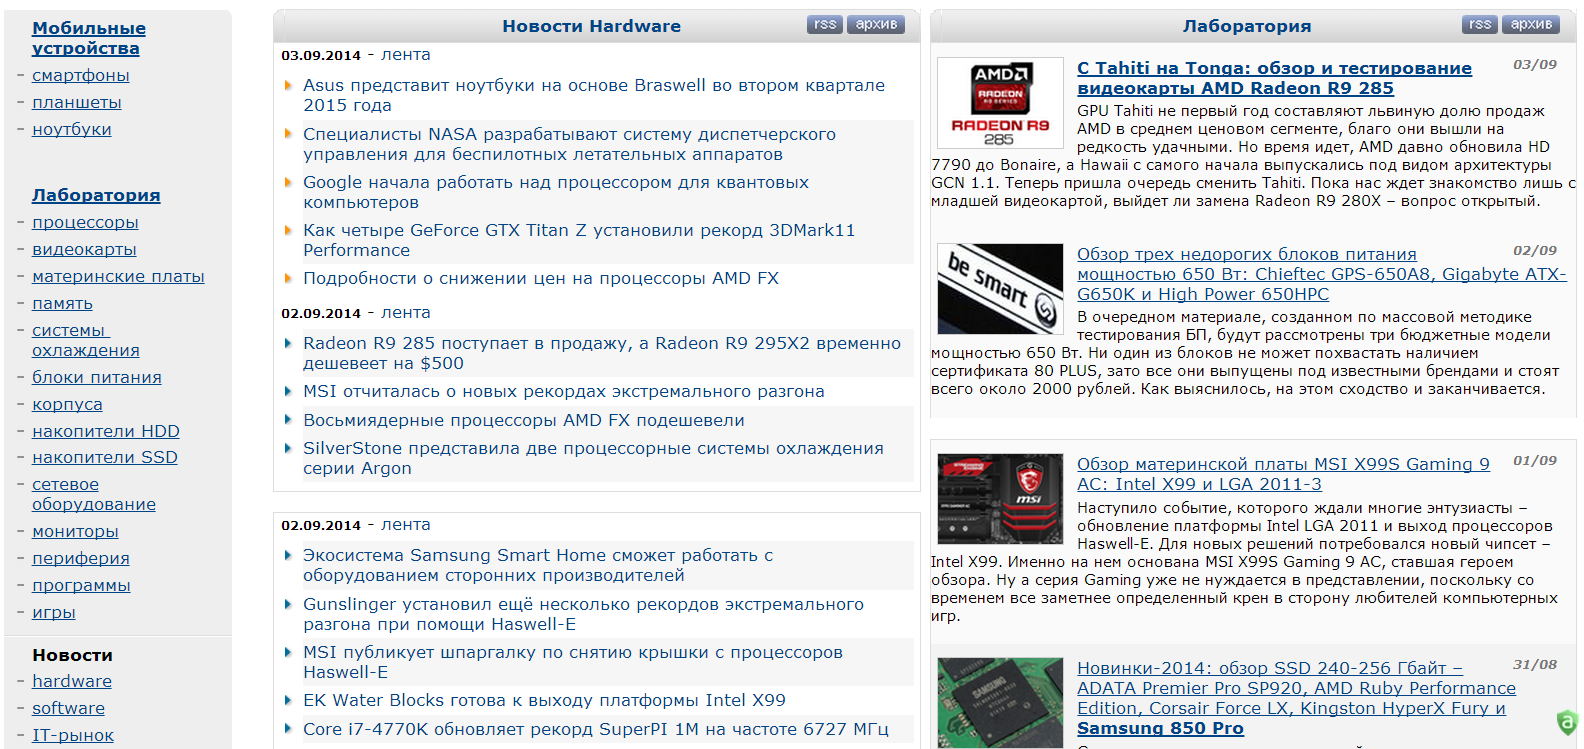Read Radeon R9 285 goes on sale news

pyautogui.click(x=602, y=353)
